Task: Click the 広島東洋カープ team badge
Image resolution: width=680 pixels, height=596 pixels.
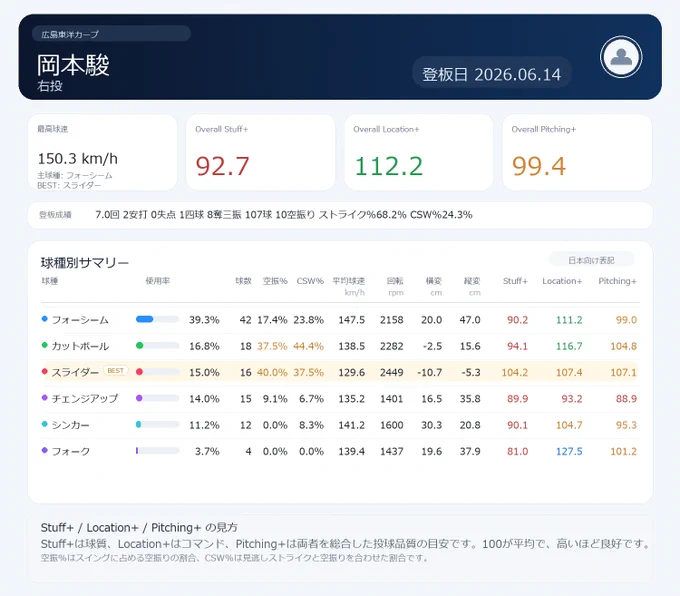Action: [111, 34]
